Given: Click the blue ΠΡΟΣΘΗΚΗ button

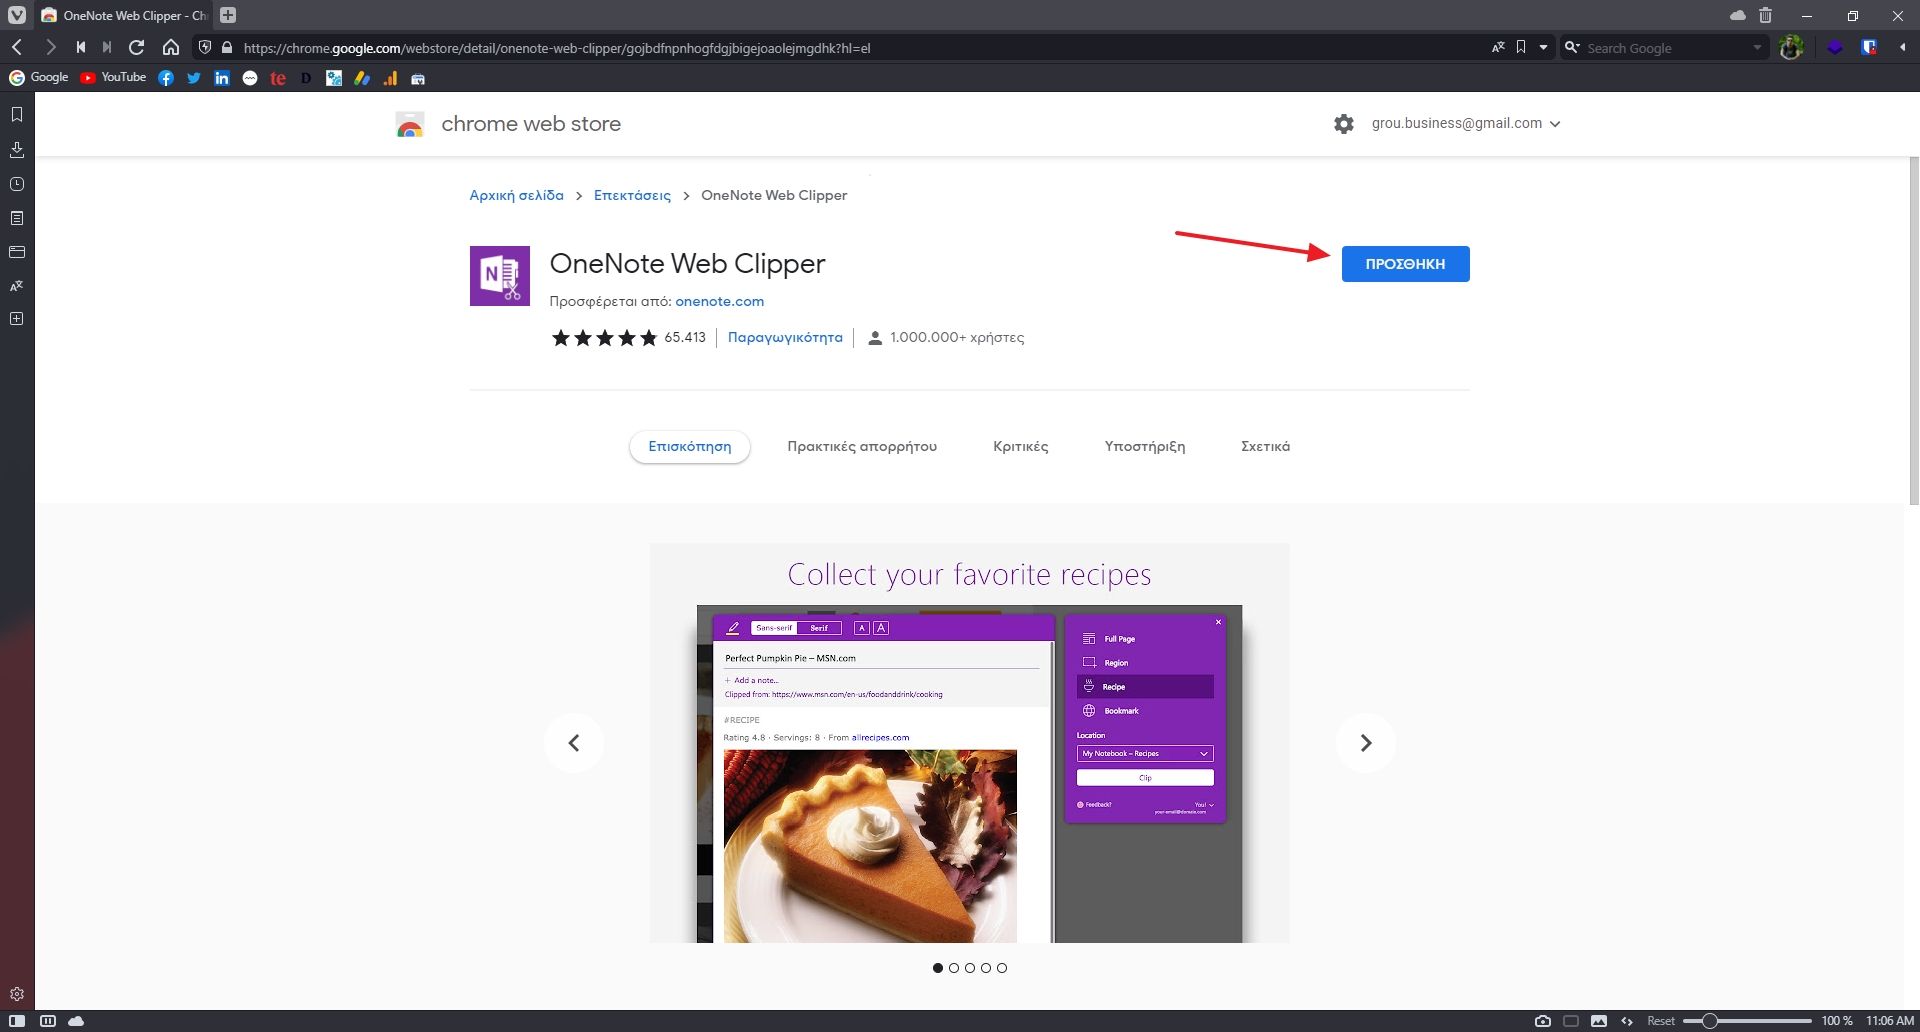Looking at the screenshot, I should (1405, 264).
